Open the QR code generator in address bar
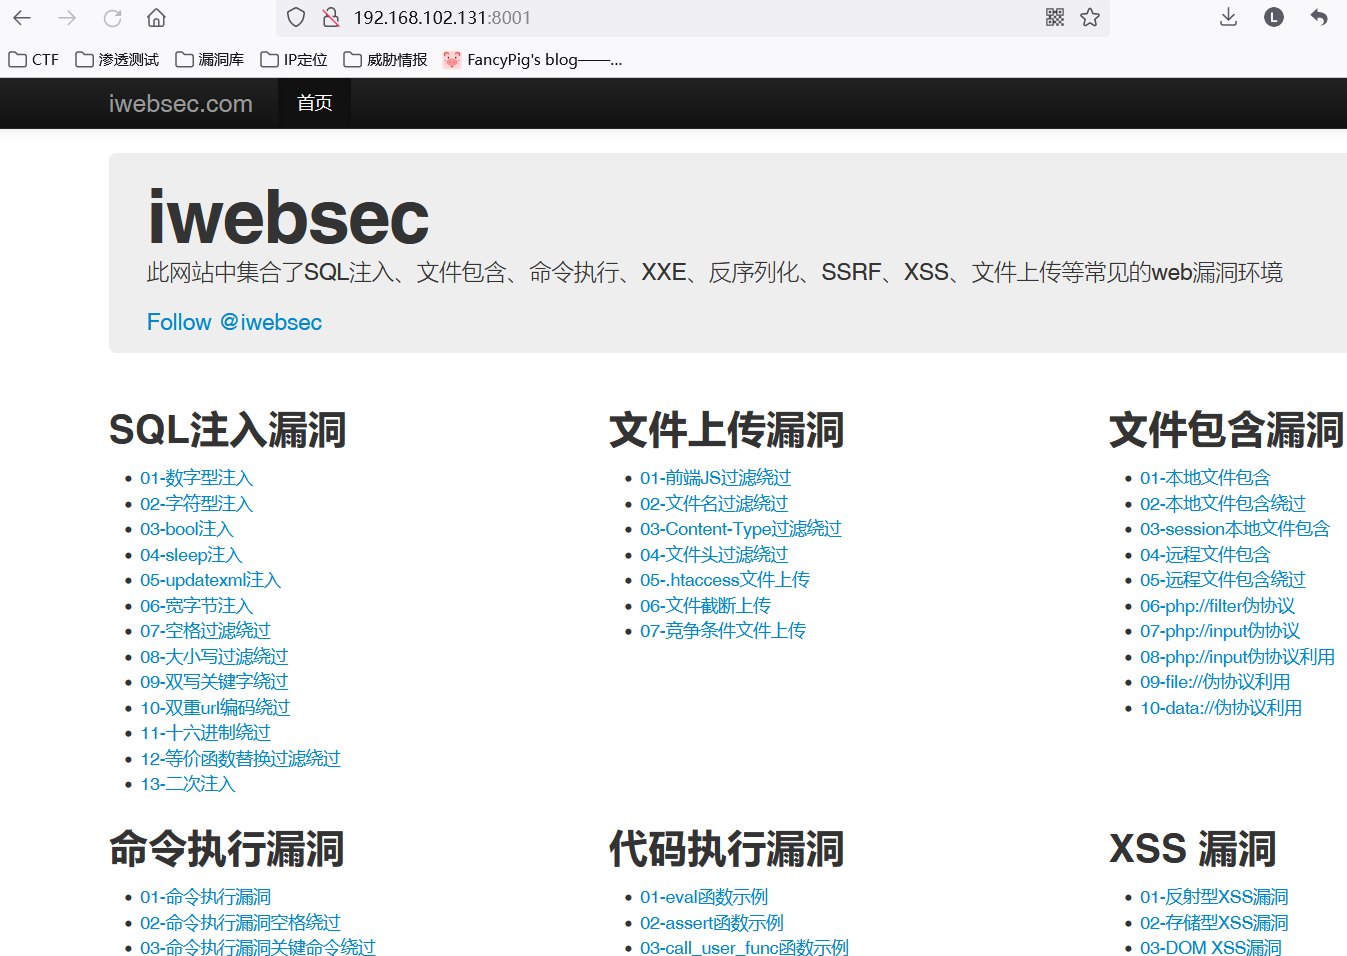Viewport: 1347px width, 956px height. click(1054, 18)
